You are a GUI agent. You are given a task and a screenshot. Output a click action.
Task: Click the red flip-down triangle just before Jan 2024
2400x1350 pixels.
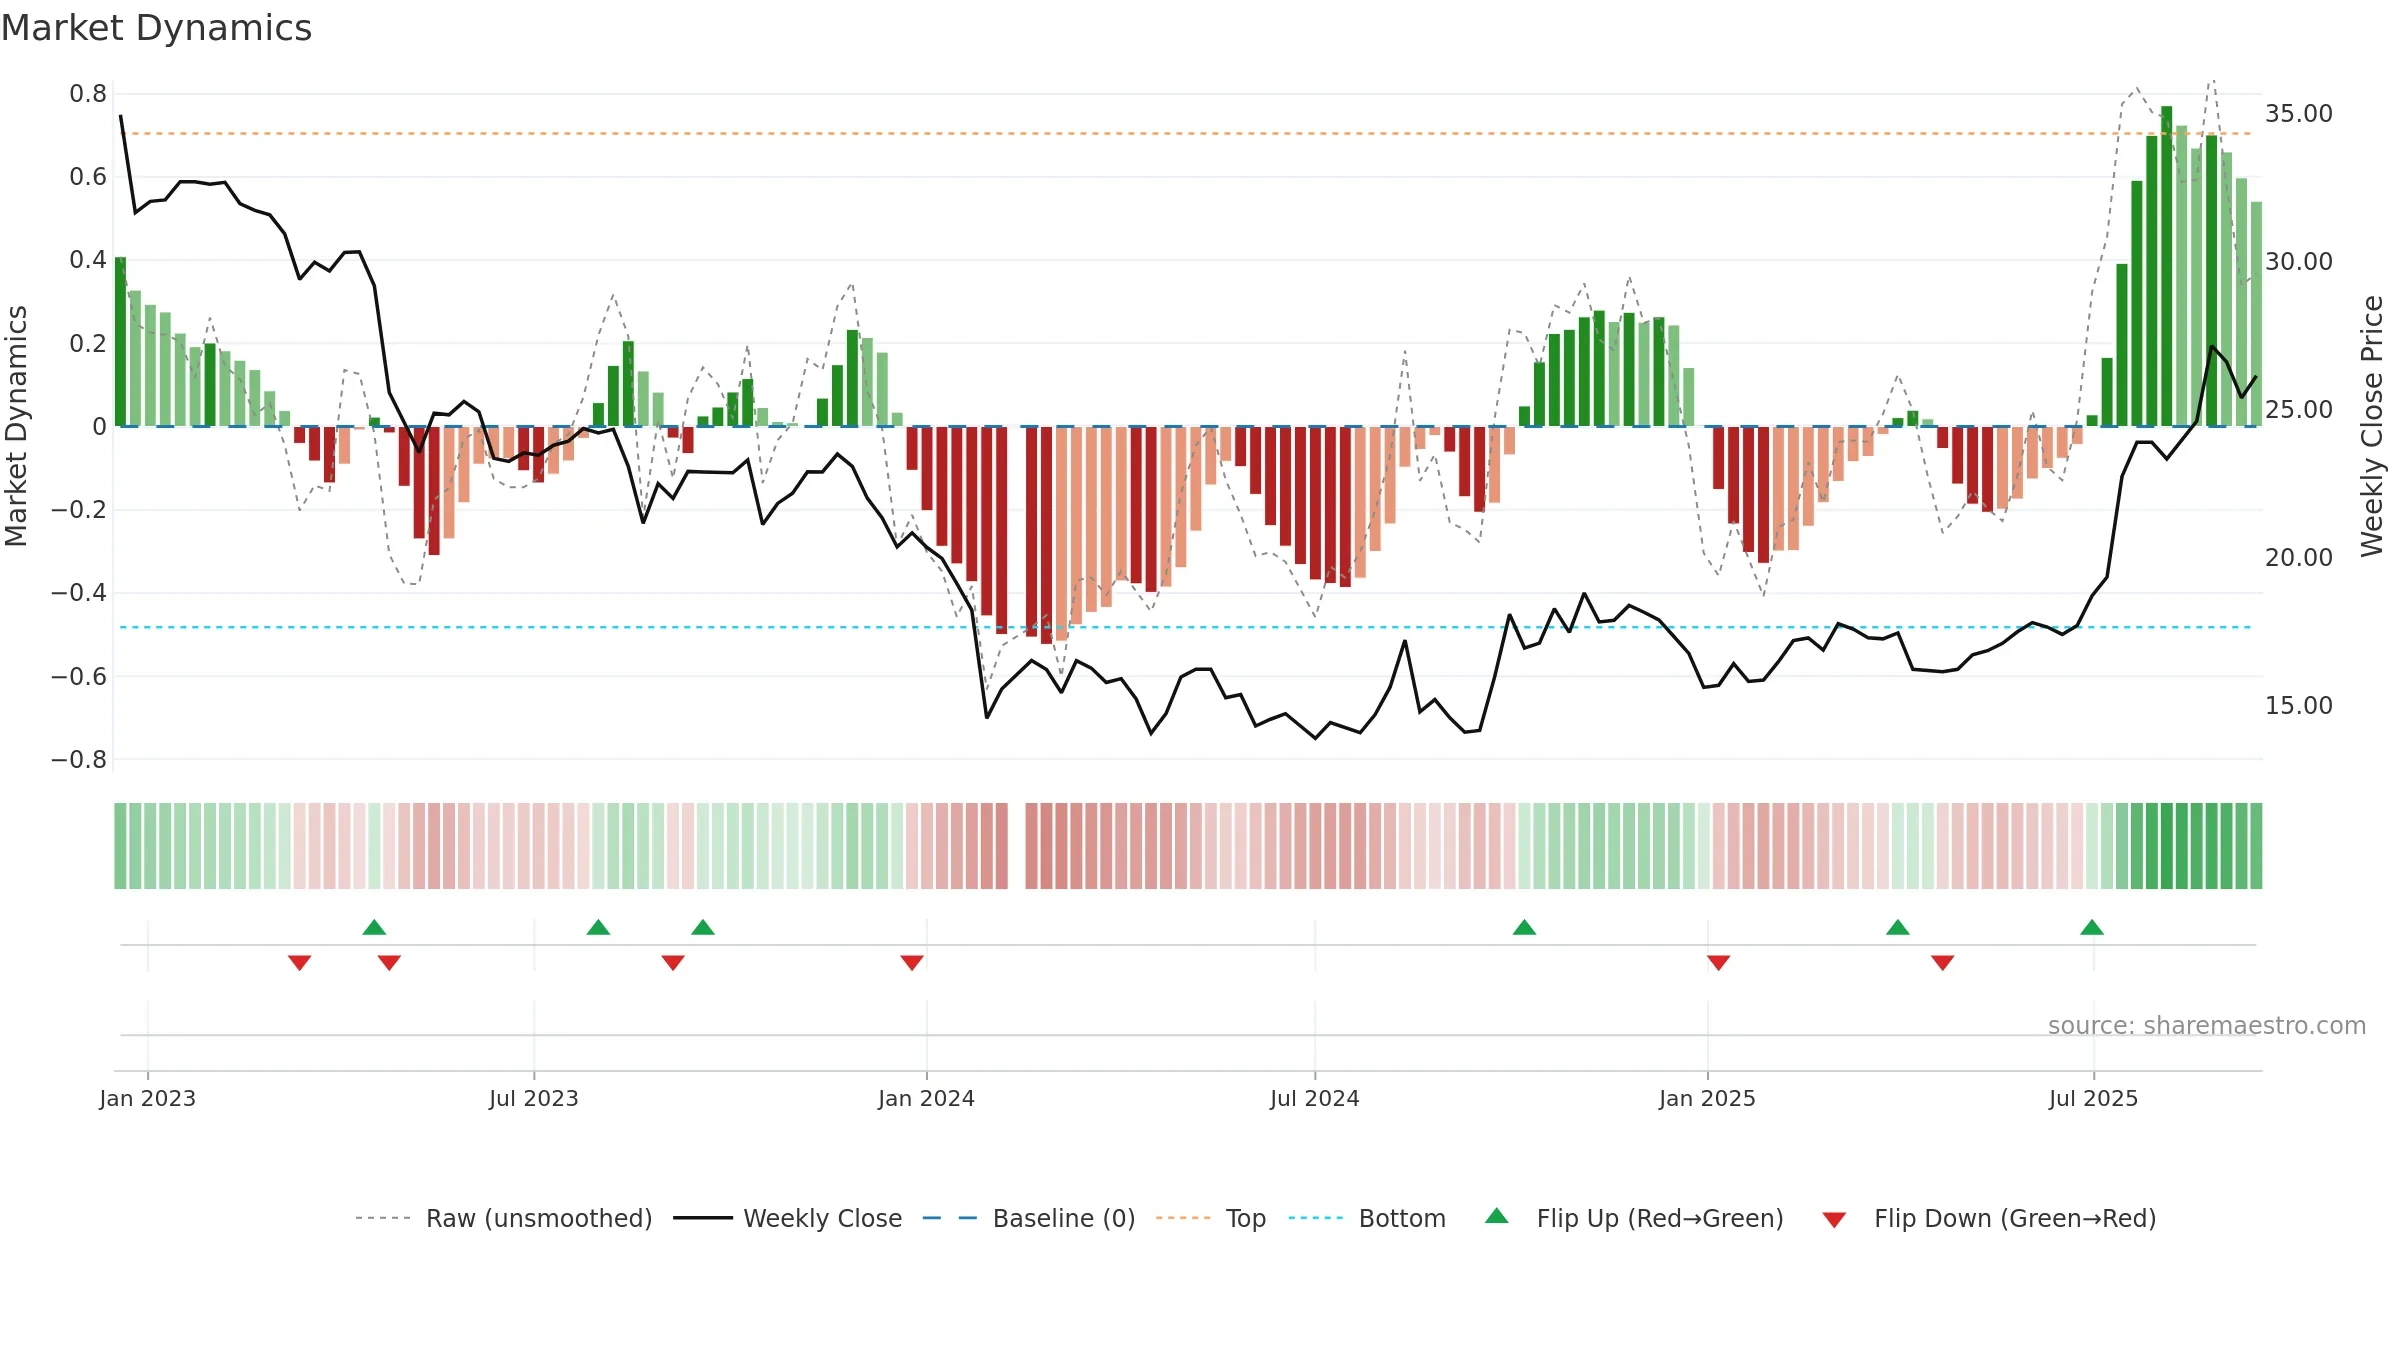click(x=912, y=962)
